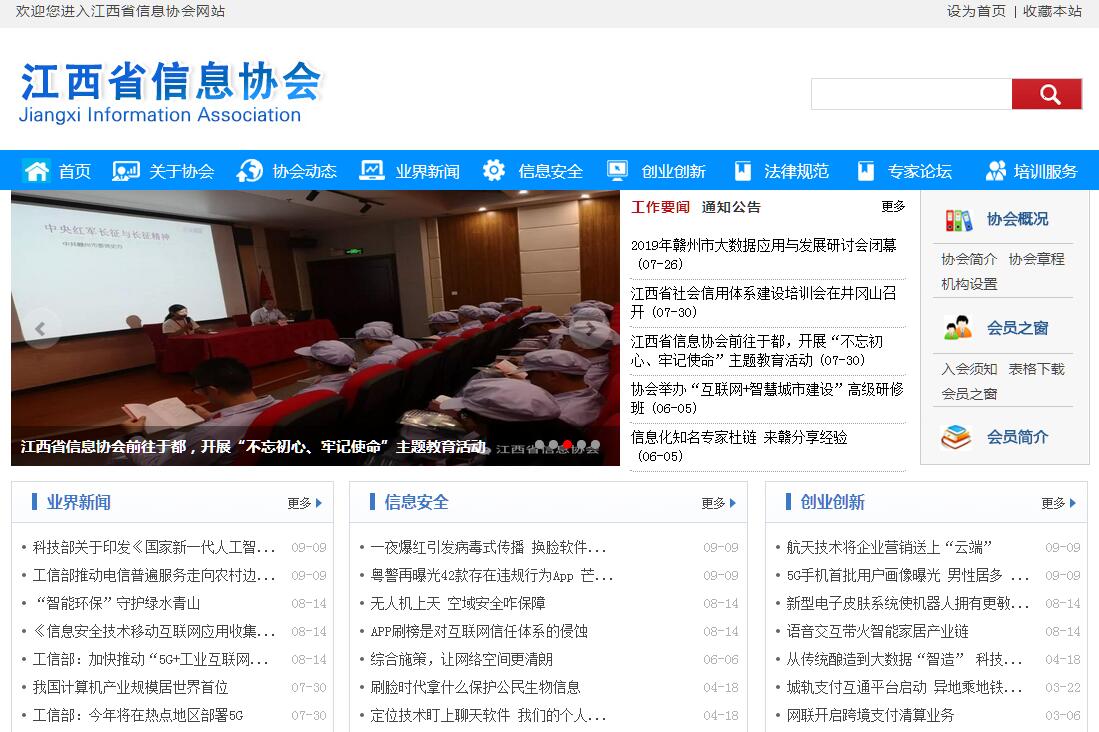1099x732 pixels.
Task: Advance carousel with right arrow
Action: pos(590,329)
